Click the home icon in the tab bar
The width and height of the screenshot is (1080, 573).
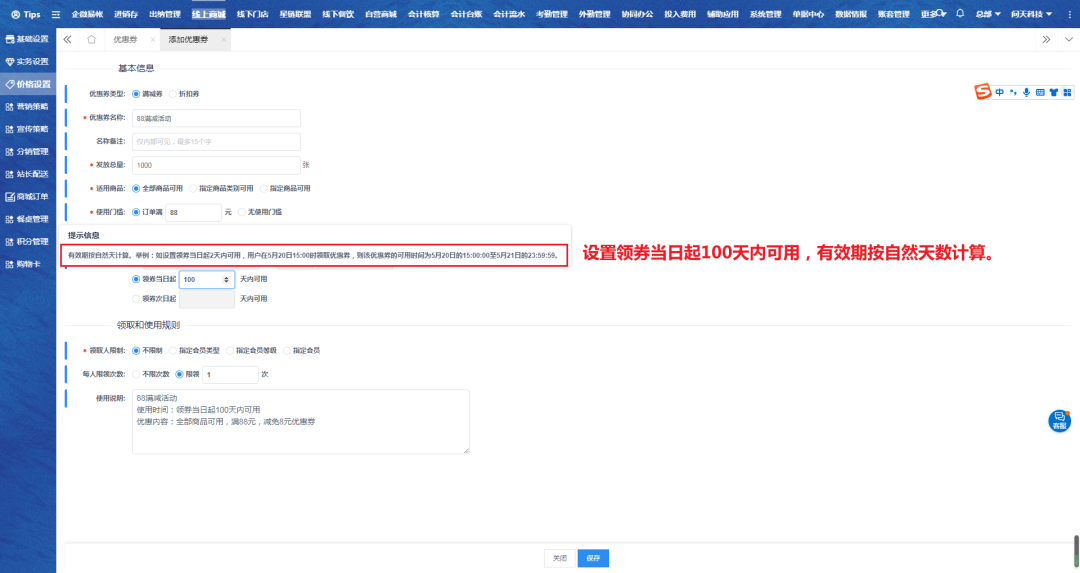(x=92, y=39)
